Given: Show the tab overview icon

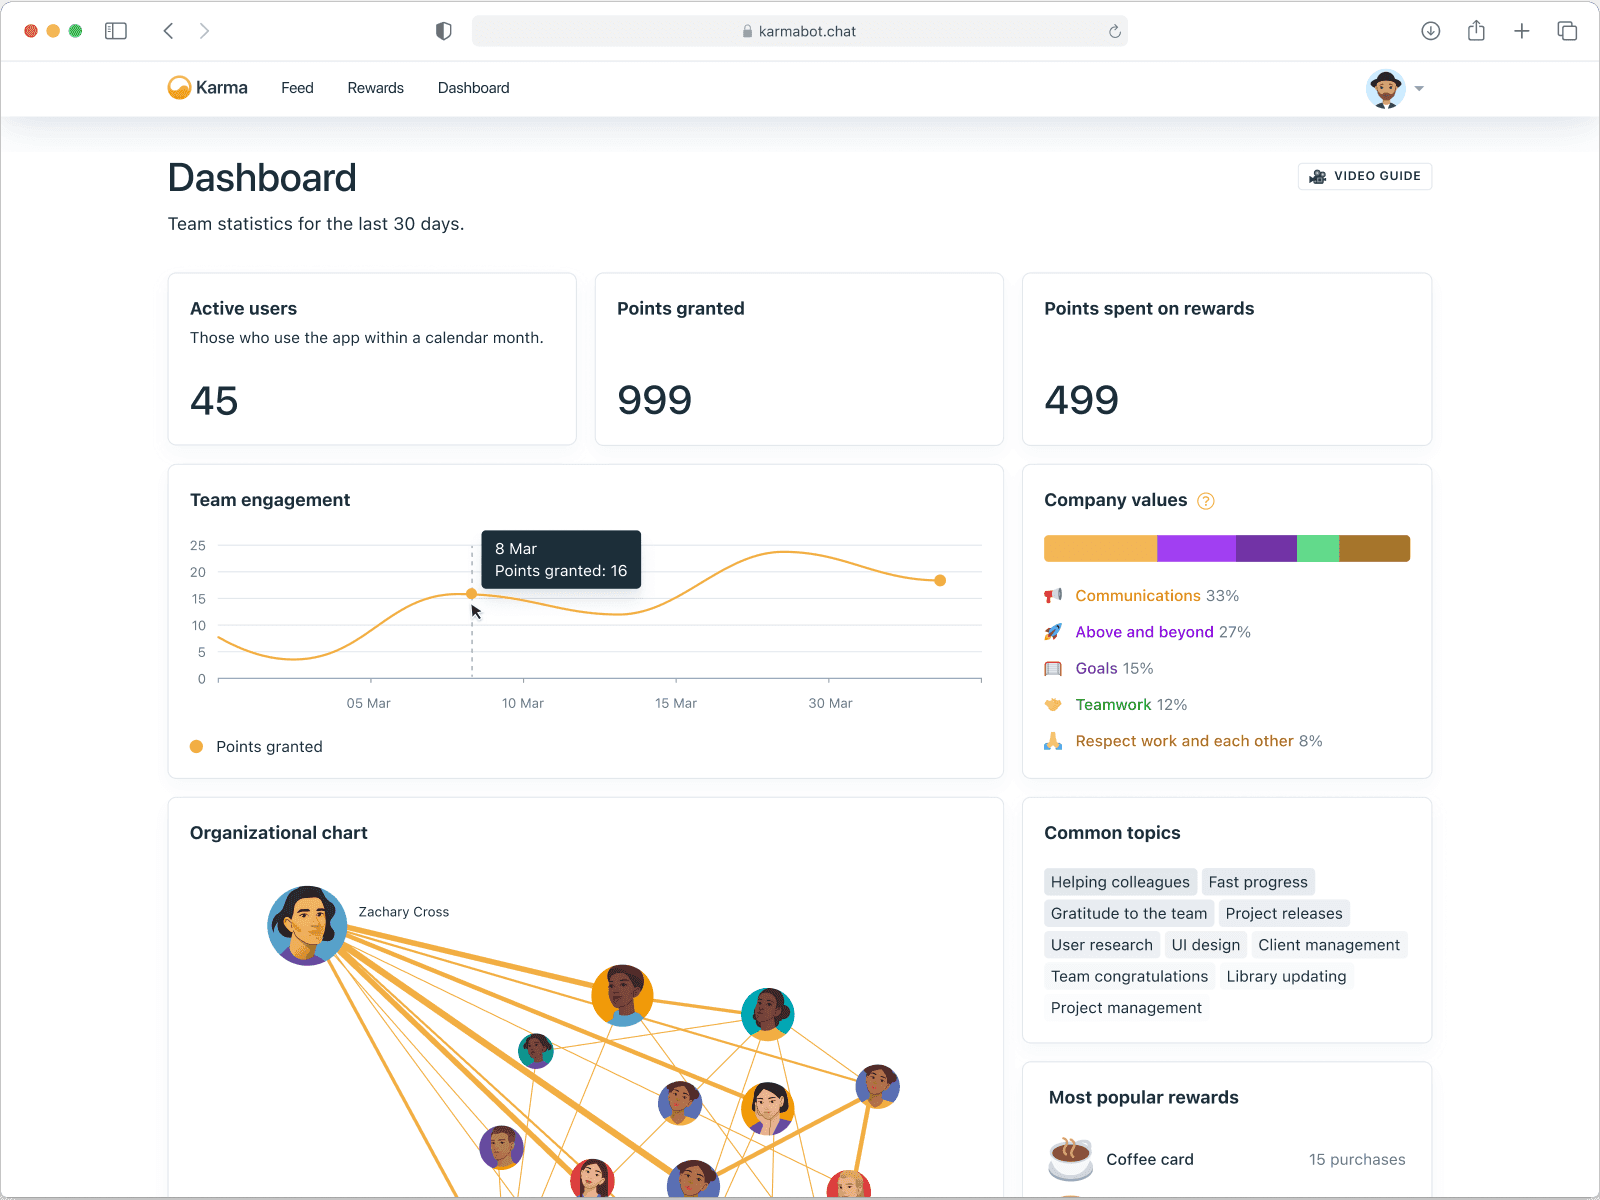Looking at the screenshot, I should pos(1567,31).
